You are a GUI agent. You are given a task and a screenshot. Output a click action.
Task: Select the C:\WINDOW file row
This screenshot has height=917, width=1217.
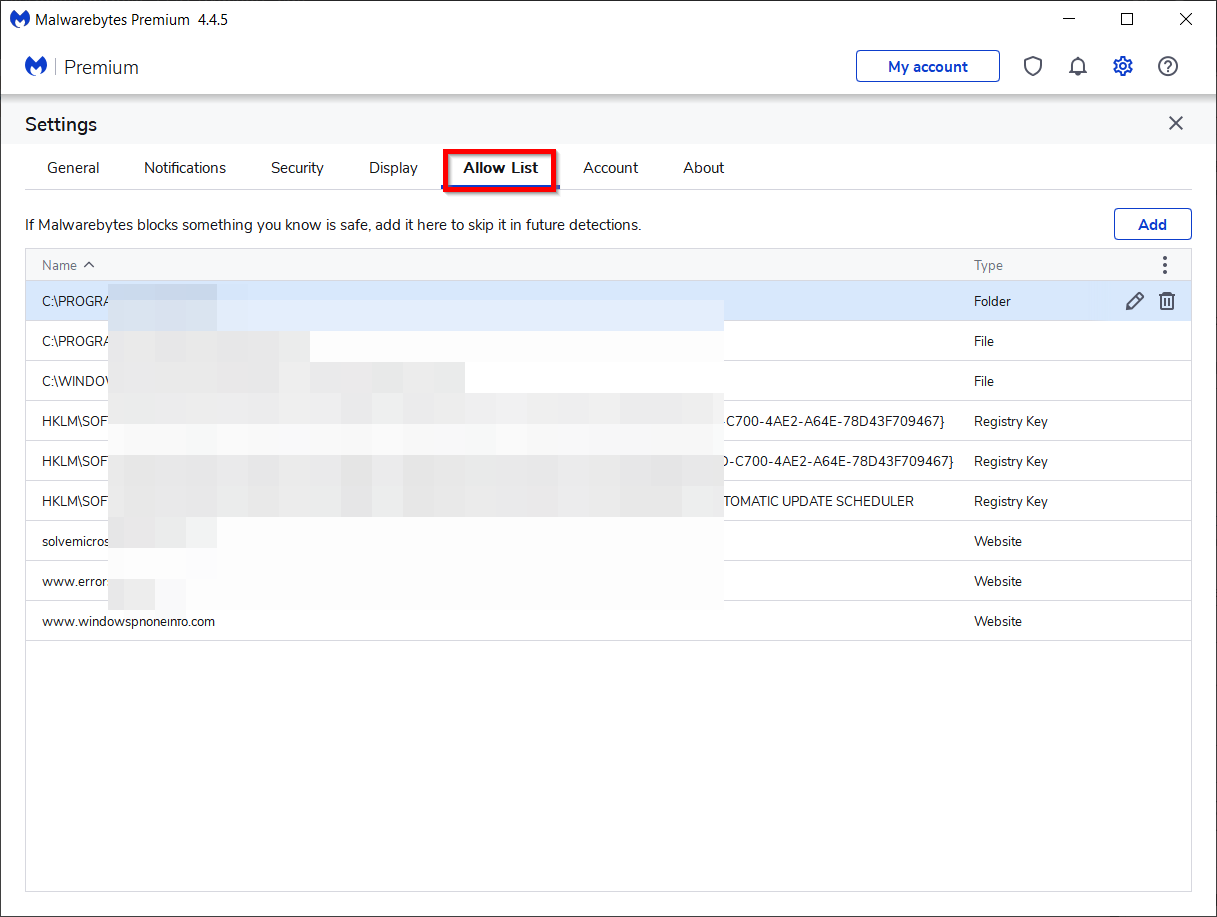(608, 381)
